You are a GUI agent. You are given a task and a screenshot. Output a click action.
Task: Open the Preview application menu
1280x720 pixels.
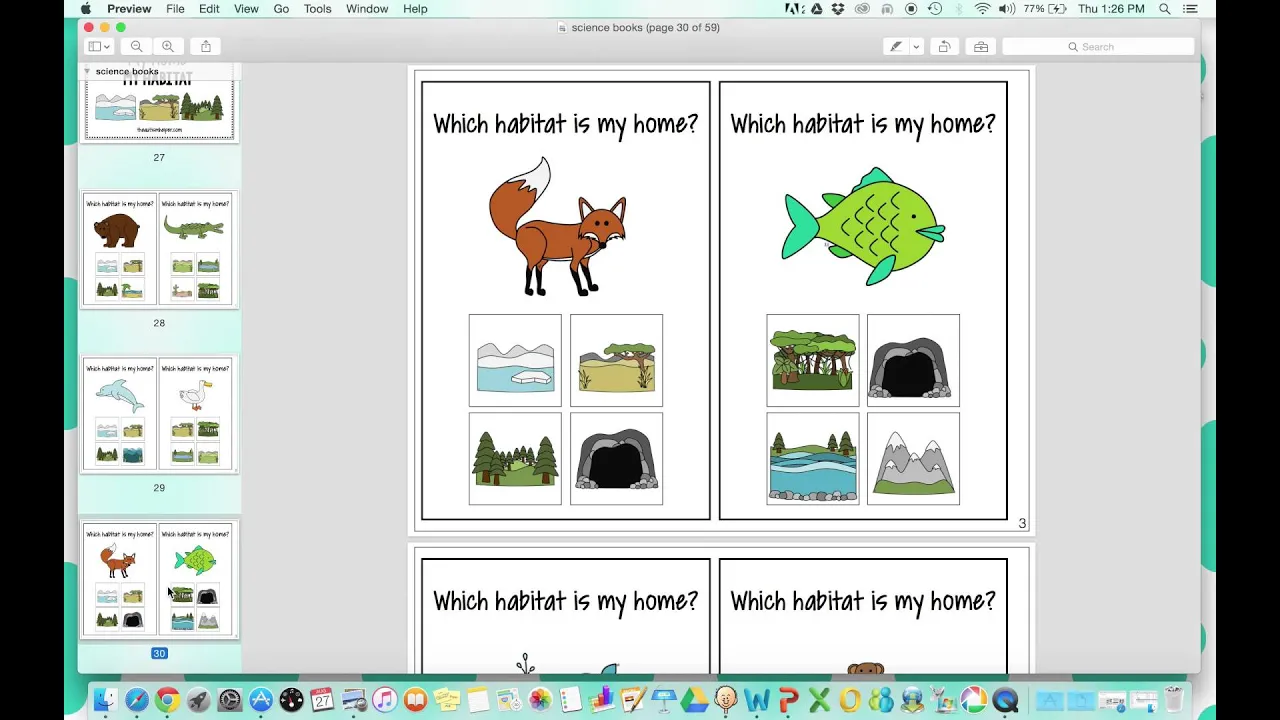[x=129, y=8]
